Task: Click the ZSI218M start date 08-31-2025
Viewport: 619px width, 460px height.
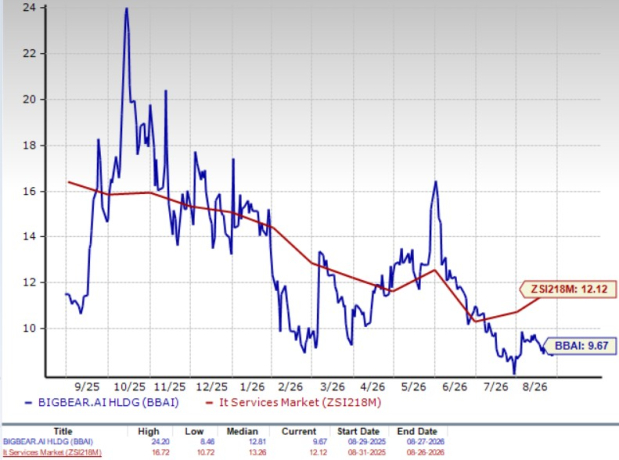Action: click(367, 452)
